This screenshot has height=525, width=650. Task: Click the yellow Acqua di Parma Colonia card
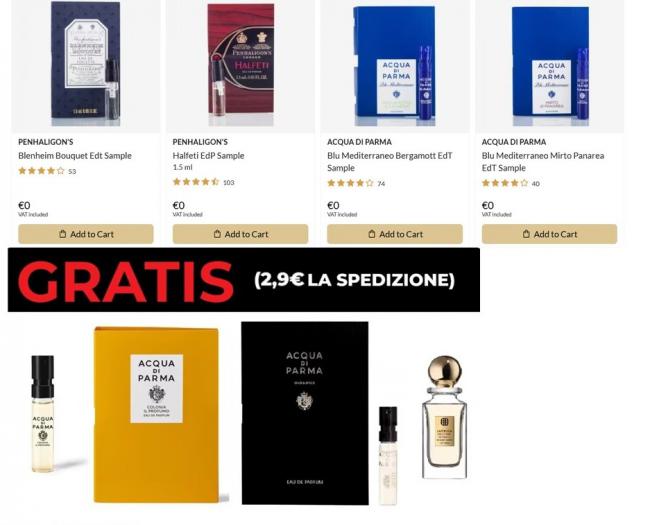click(x=156, y=415)
